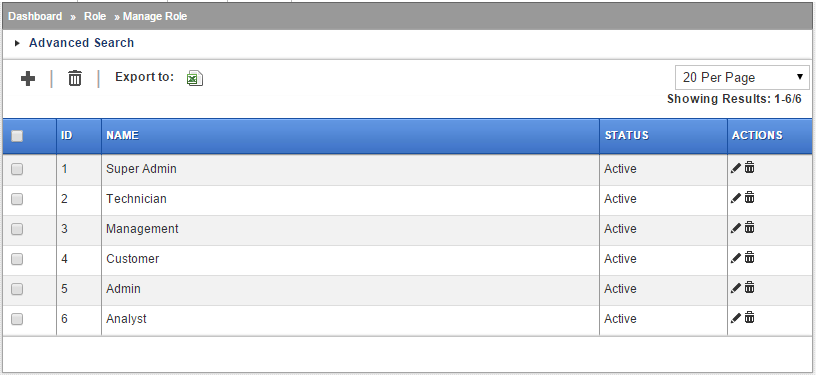Edit the Super Admin role pencil icon

click(x=735, y=168)
